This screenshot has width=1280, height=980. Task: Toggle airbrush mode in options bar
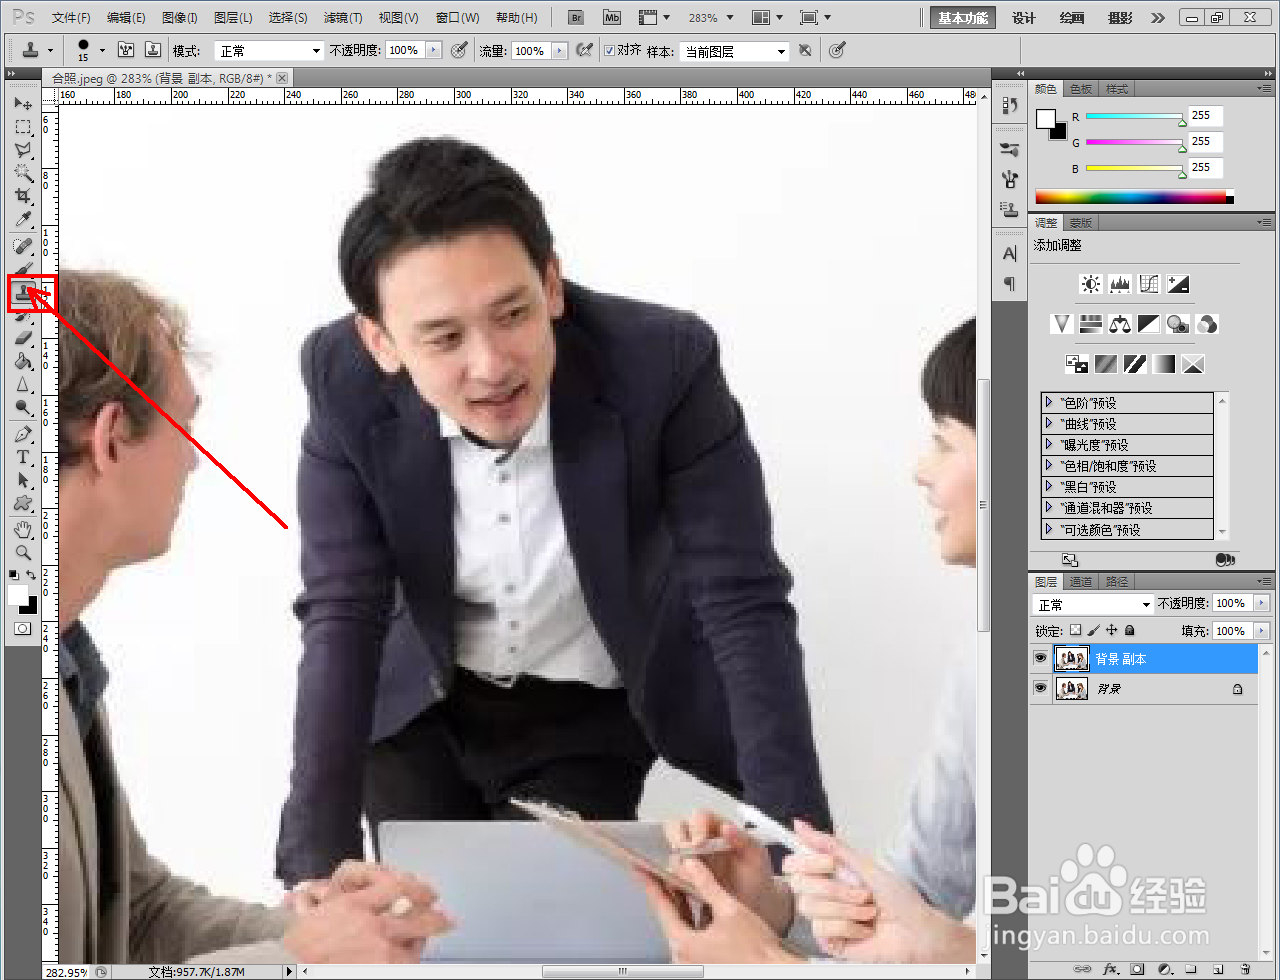point(583,50)
